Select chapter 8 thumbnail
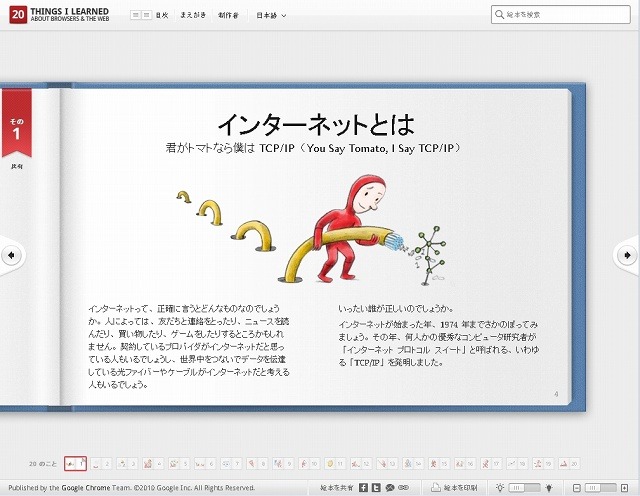This screenshot has width=640, height=496. (x=257, y=464)
